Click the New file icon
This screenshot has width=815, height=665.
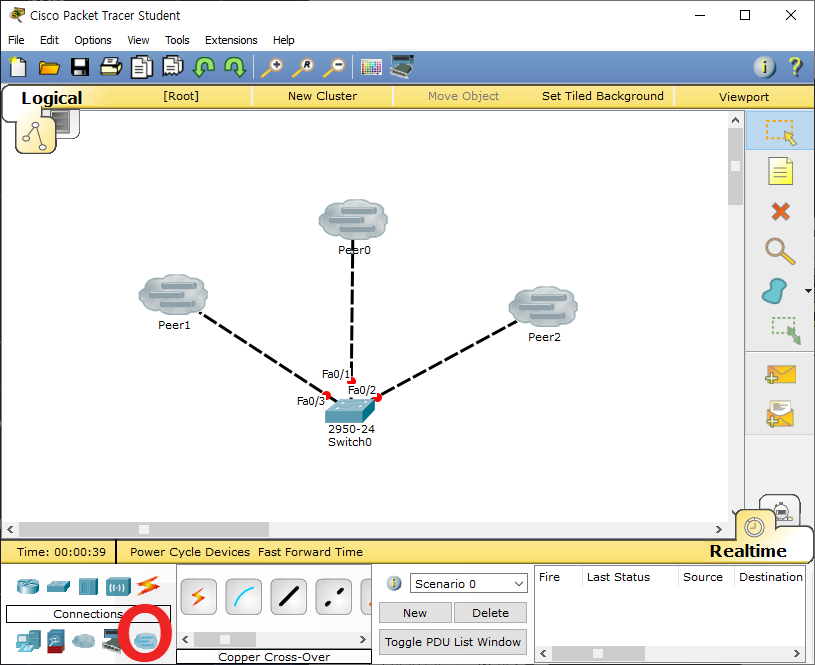[18, 67]
